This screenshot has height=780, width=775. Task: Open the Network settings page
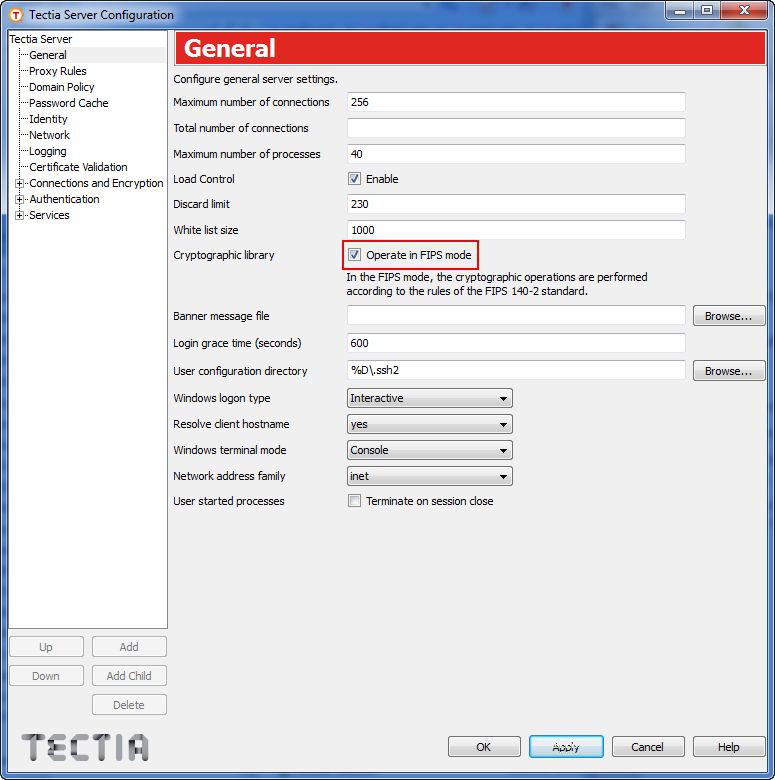49,135
